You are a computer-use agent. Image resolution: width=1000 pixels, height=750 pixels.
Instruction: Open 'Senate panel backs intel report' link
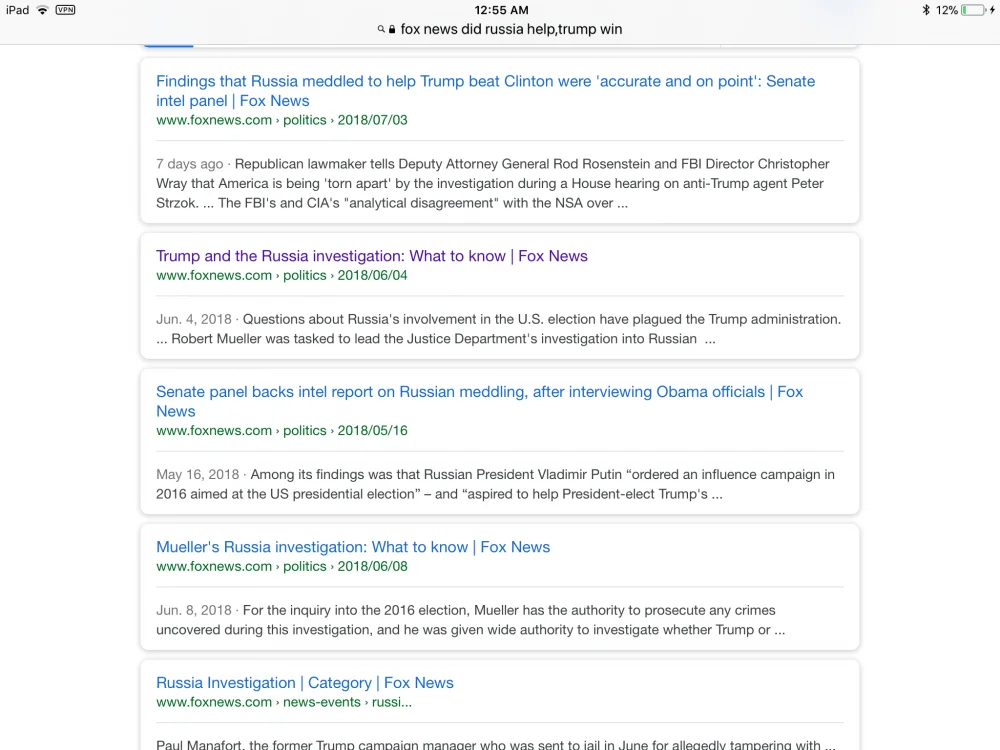[x=480, y=401]
